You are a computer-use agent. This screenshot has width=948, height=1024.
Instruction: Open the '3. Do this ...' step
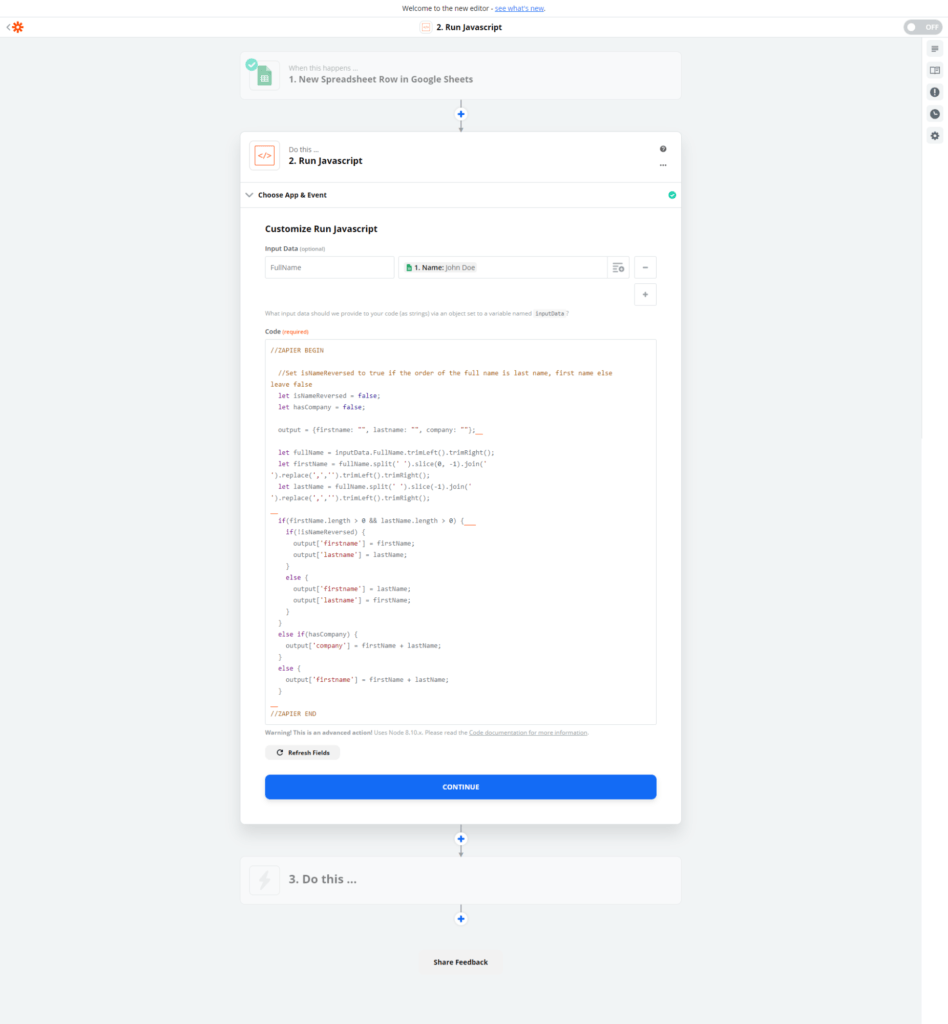click(x=460, y=880)
